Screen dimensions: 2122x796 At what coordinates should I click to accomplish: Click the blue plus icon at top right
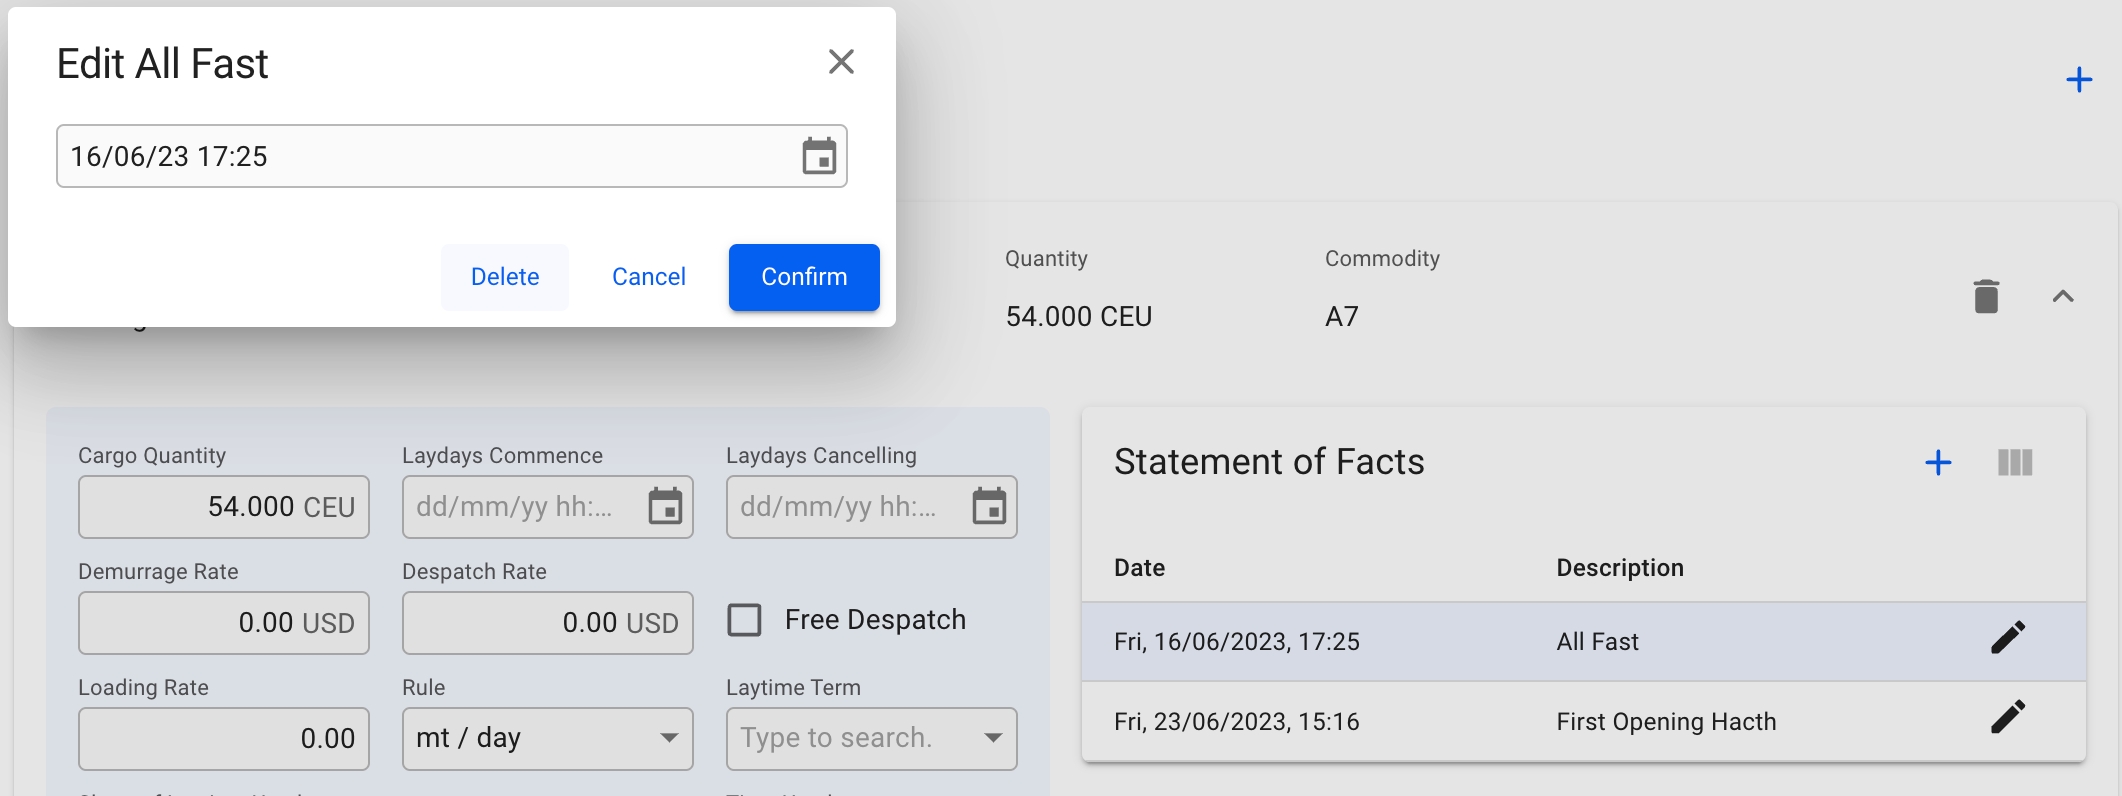[x=2078, y=80]
